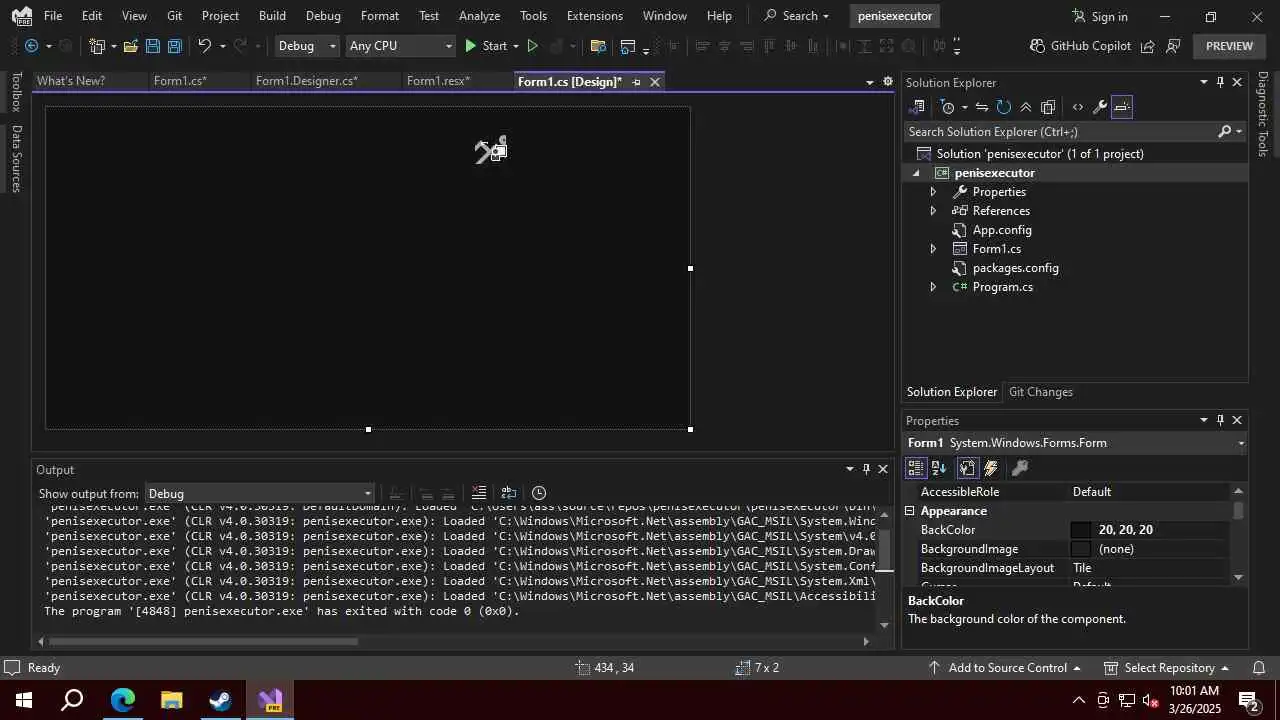This screenshot has height=720, width=1280.
Task: Open Microsoft Edge from the taskbar
Action: (x=122, y=700)
